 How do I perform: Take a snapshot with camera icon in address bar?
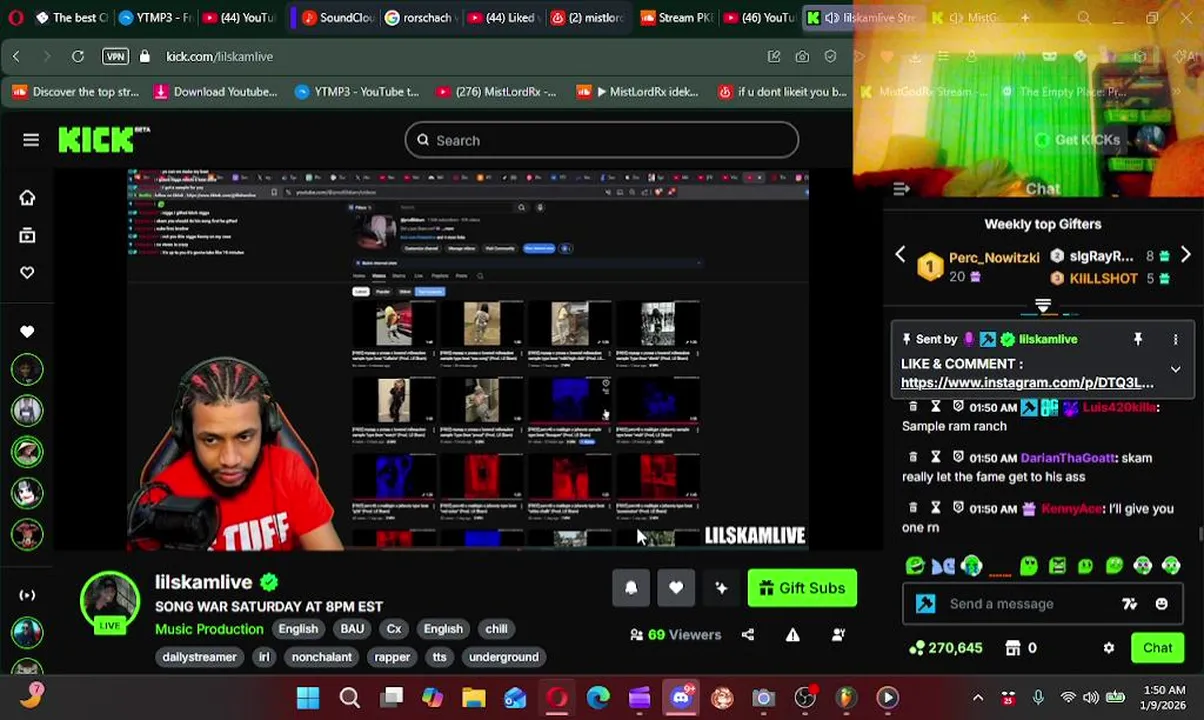tap(802, 57)
